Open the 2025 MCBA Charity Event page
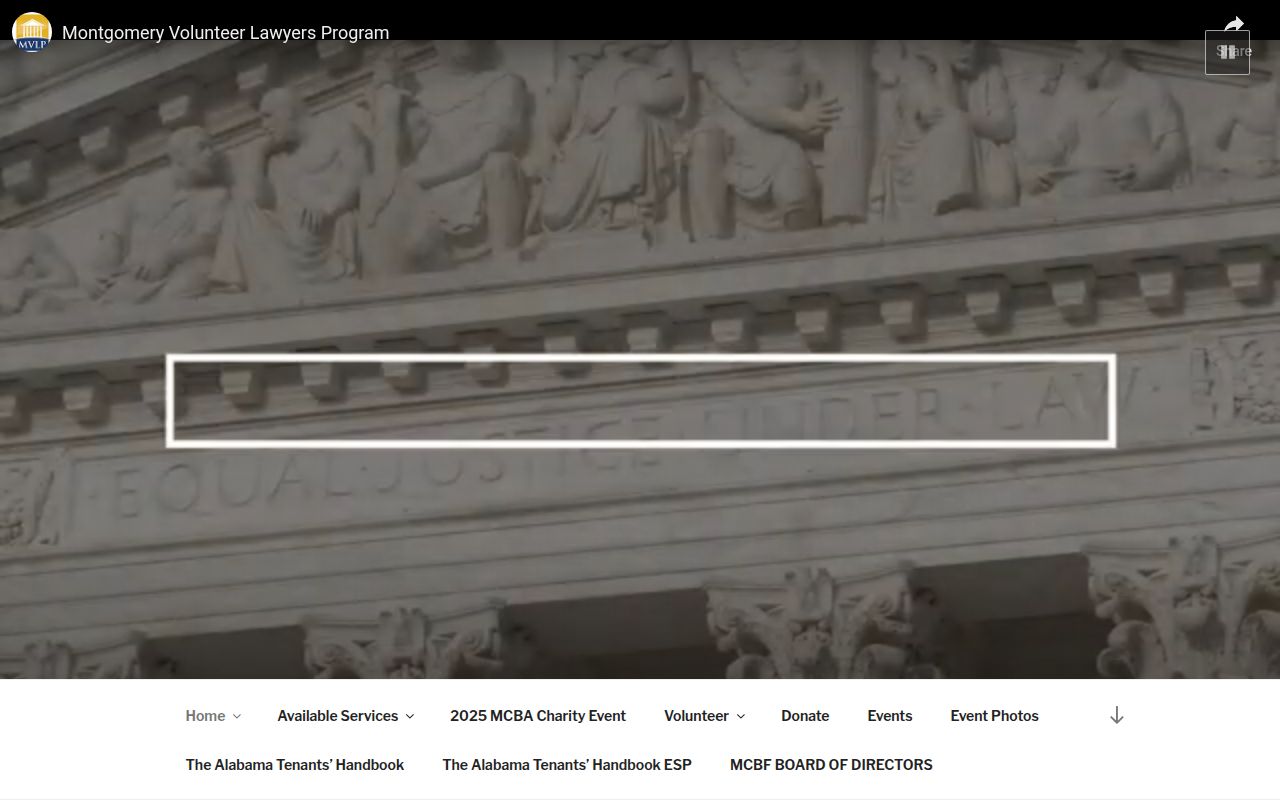 [x=538, y=716]
